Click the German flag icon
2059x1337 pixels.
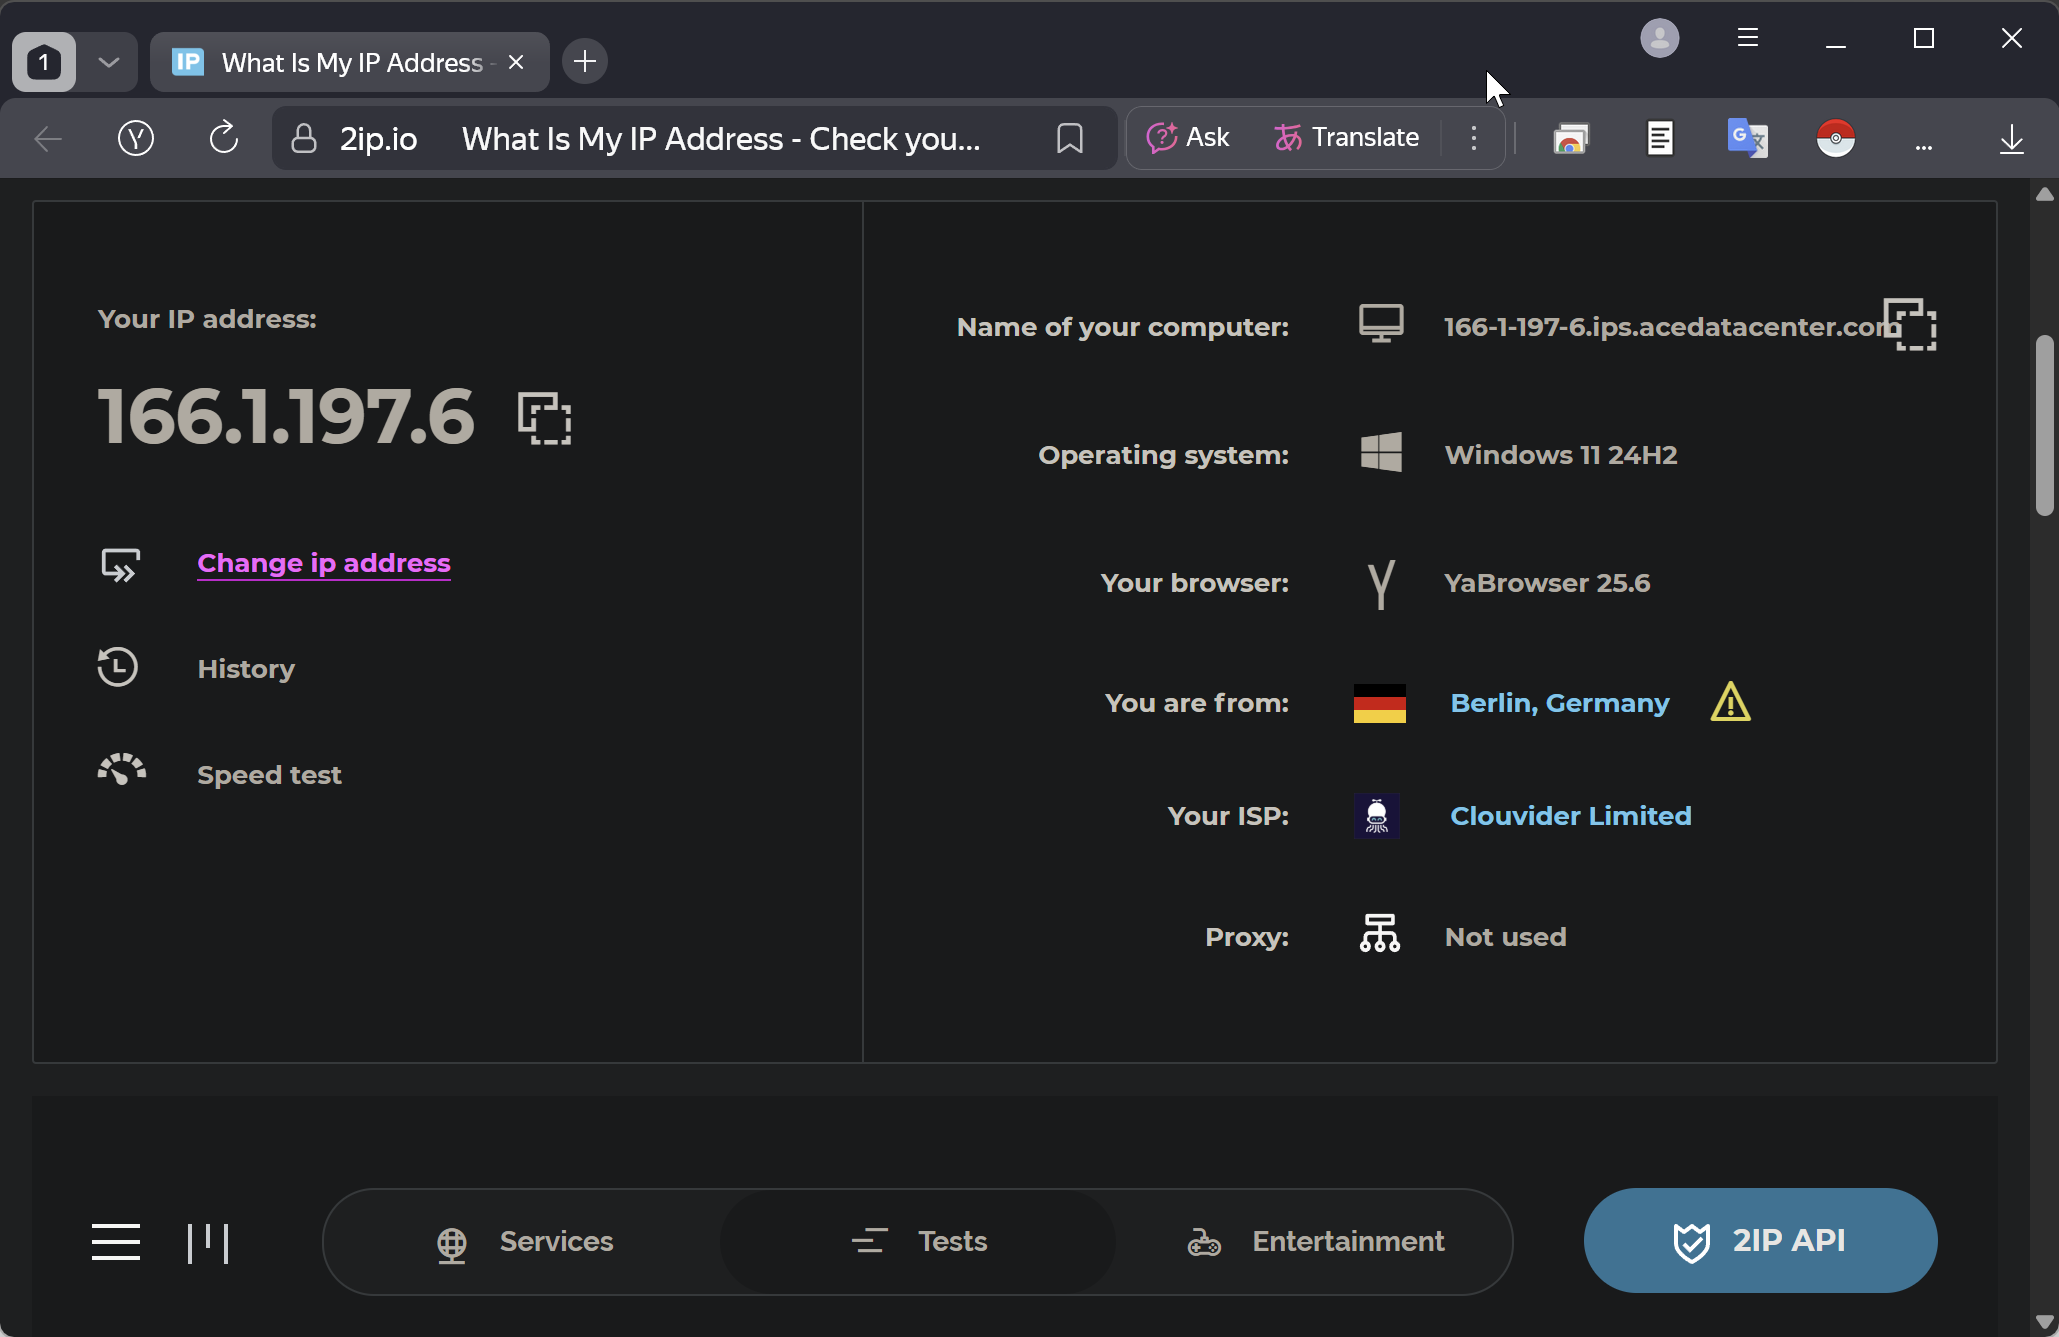[x=1379, y=703]
